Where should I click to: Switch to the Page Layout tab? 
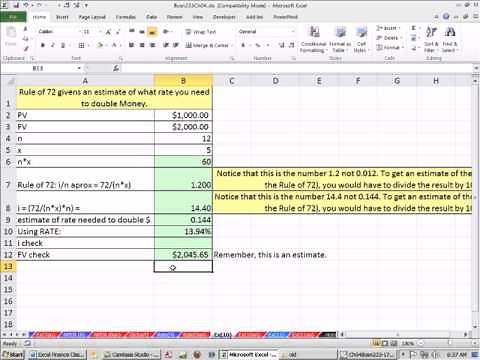click(92, 17)
